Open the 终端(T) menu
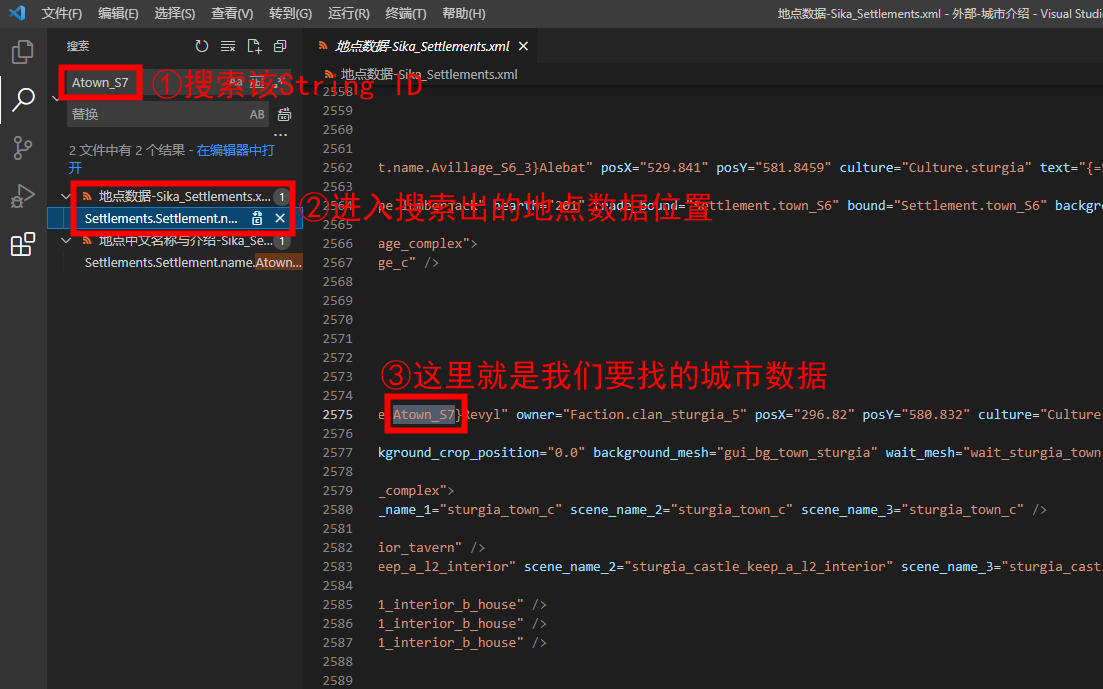The height and width of the screenshot is (689, 1103). click(x=405, y=14)
